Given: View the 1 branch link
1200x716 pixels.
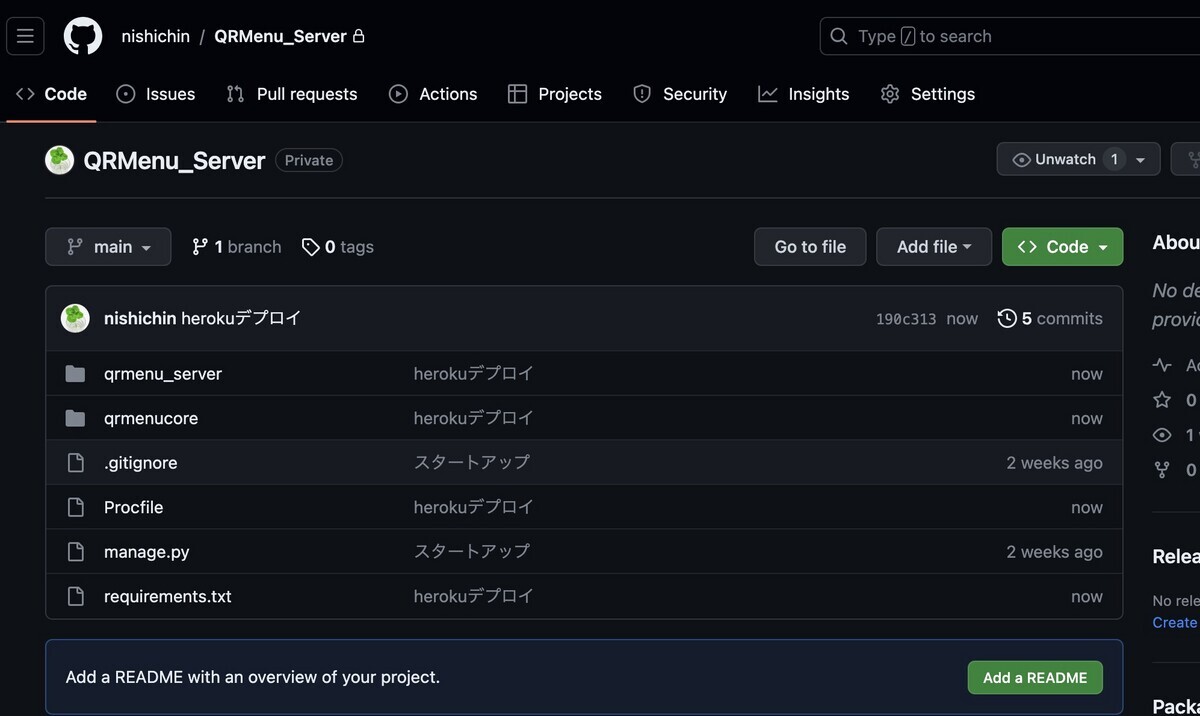Looking at the screenshot, I should [237, 247].
